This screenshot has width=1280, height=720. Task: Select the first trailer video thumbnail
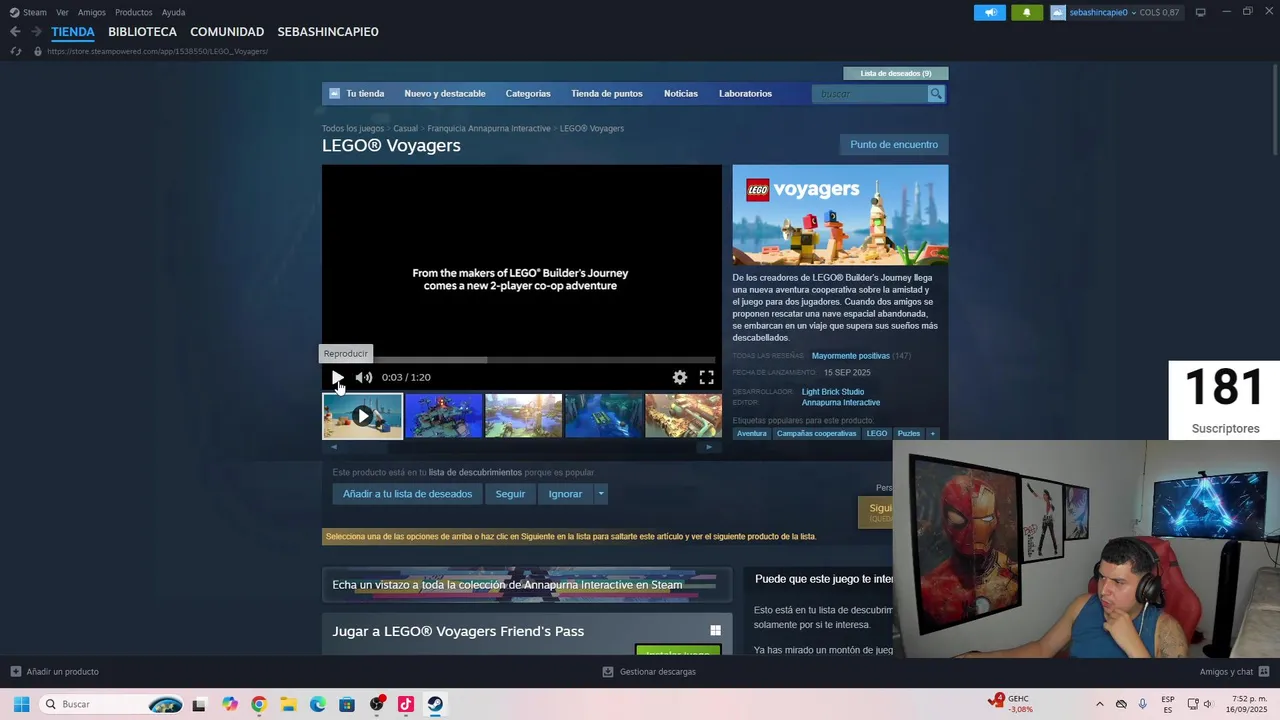pos(362,416)
